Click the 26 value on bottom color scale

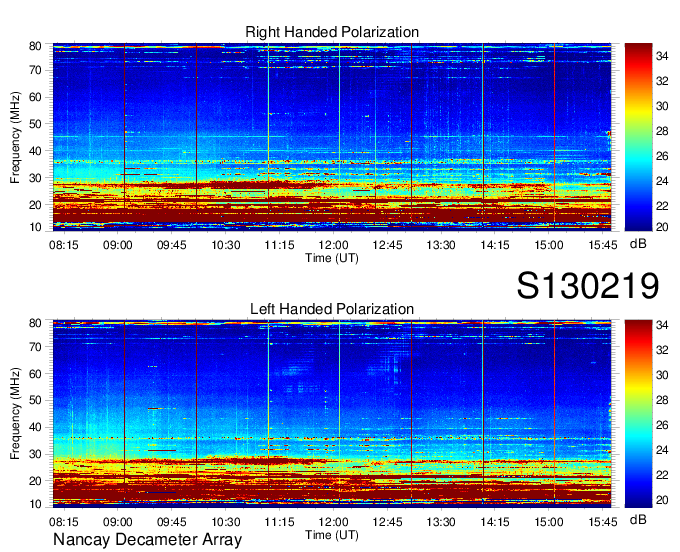[662, 425]
